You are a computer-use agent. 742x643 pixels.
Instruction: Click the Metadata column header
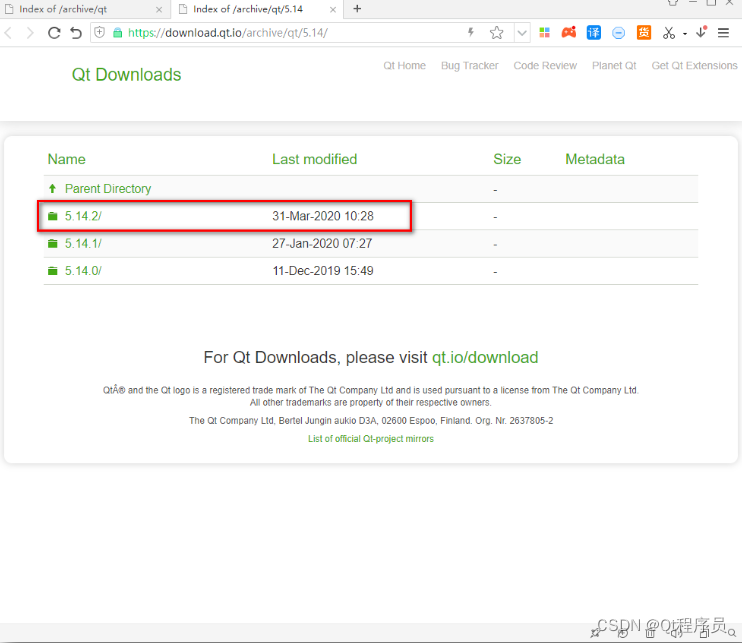tap(595, 159)
